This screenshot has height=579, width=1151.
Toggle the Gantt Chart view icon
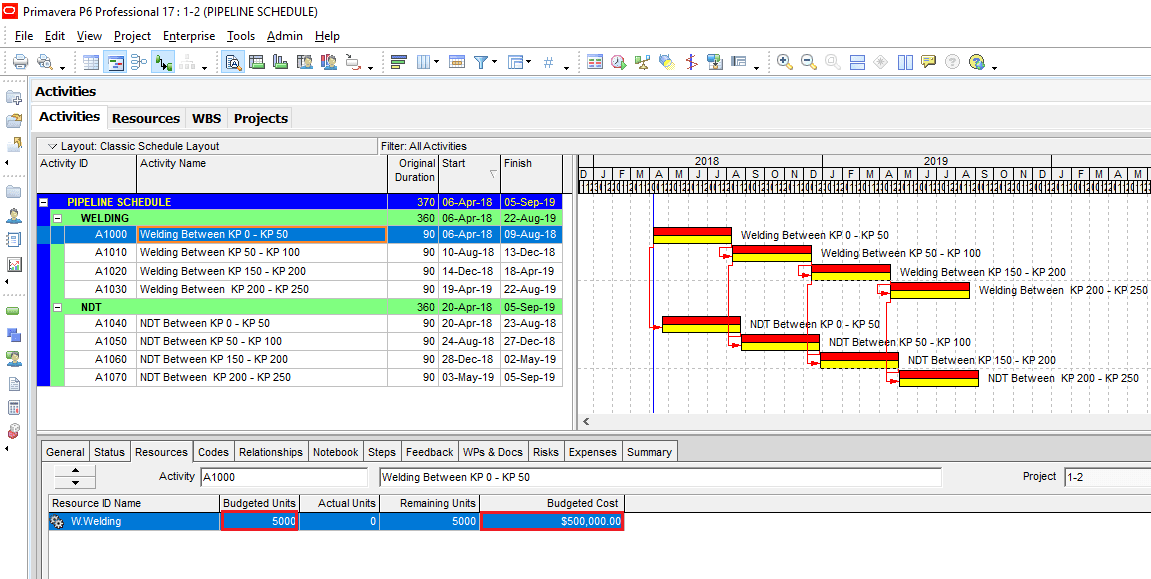click(115, 62)
